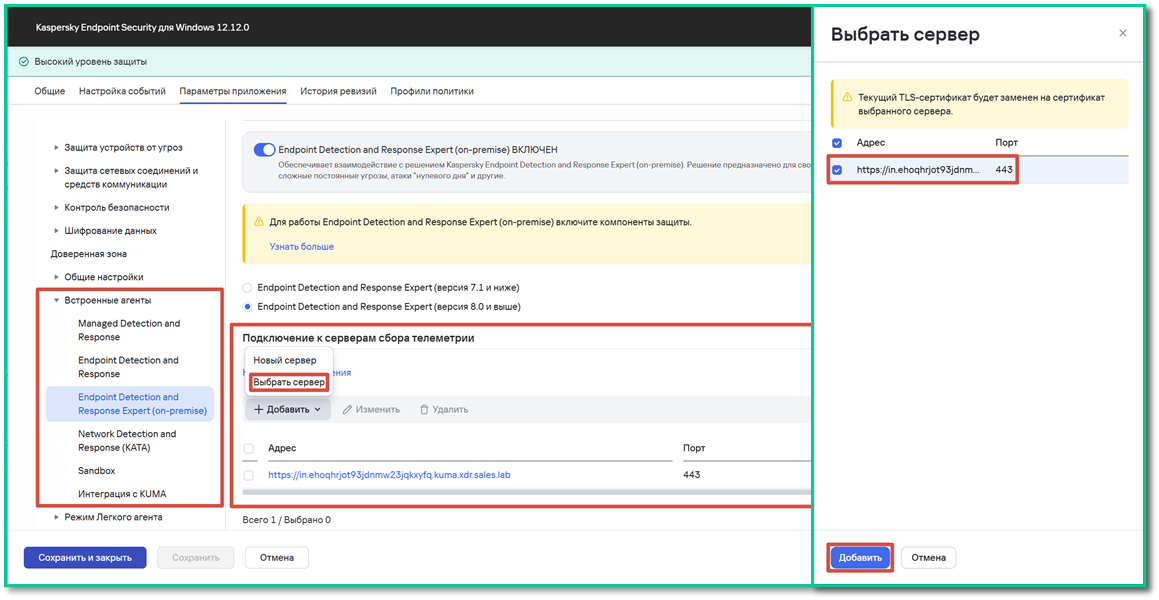Viewport: 1159px width, 600px height.
Task: Open the kuma.xdr.sales.lab server link
Action: 389,475
